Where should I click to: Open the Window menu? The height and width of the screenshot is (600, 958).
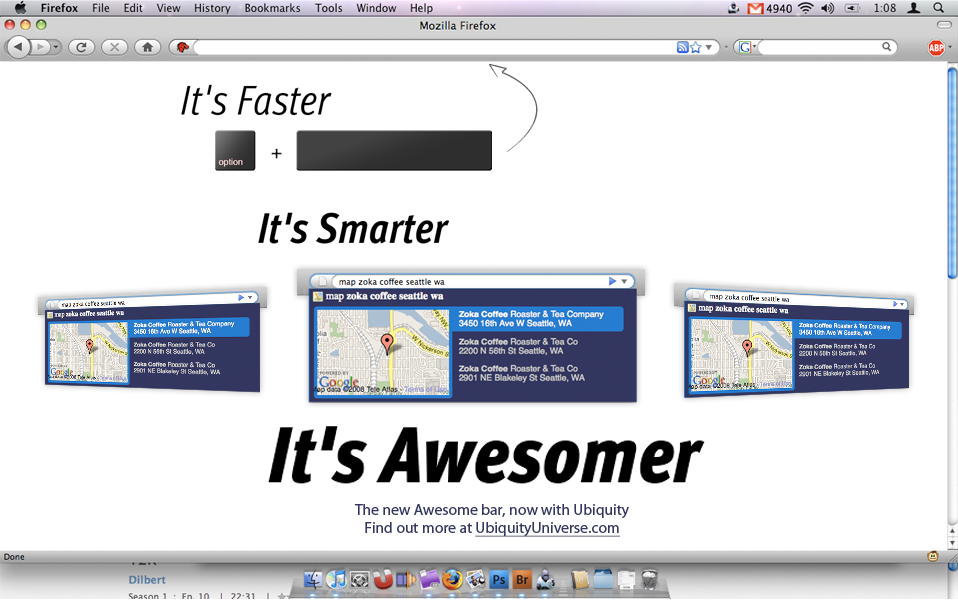tap(376, 8)
